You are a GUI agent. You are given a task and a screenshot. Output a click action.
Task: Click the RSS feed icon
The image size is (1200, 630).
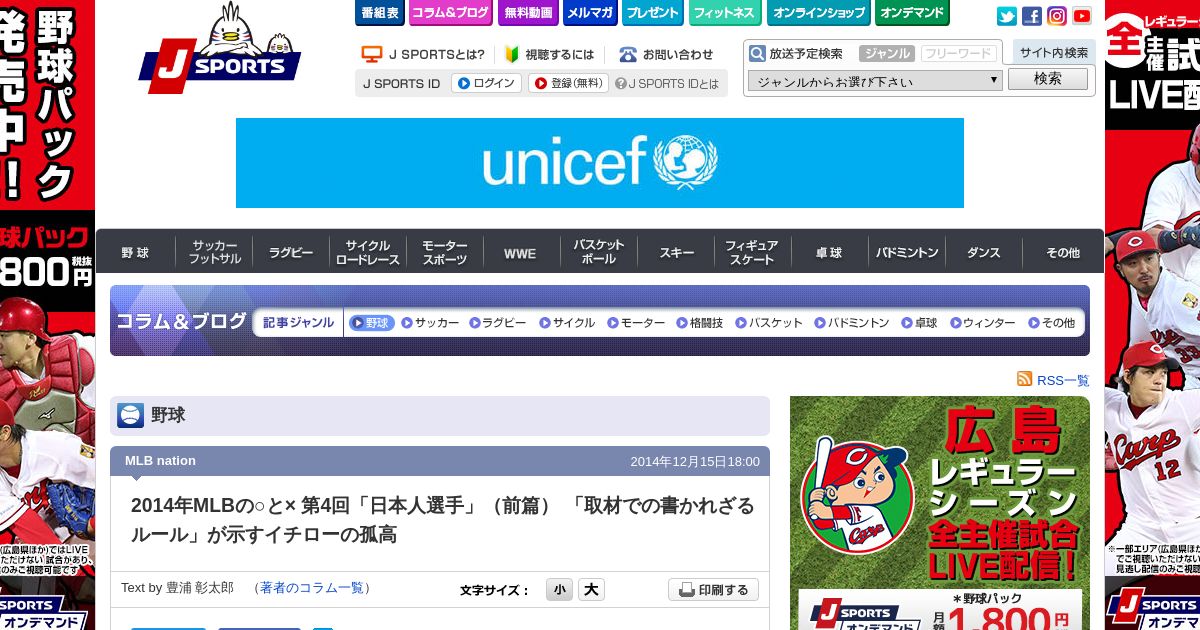(1024, 379)
